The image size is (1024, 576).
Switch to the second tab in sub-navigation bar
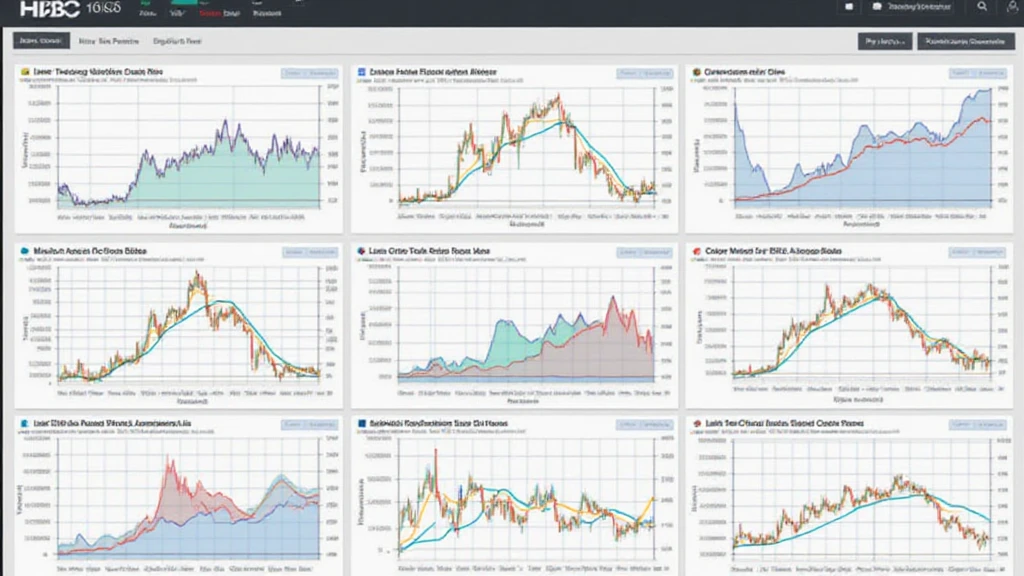pos(108,42)
